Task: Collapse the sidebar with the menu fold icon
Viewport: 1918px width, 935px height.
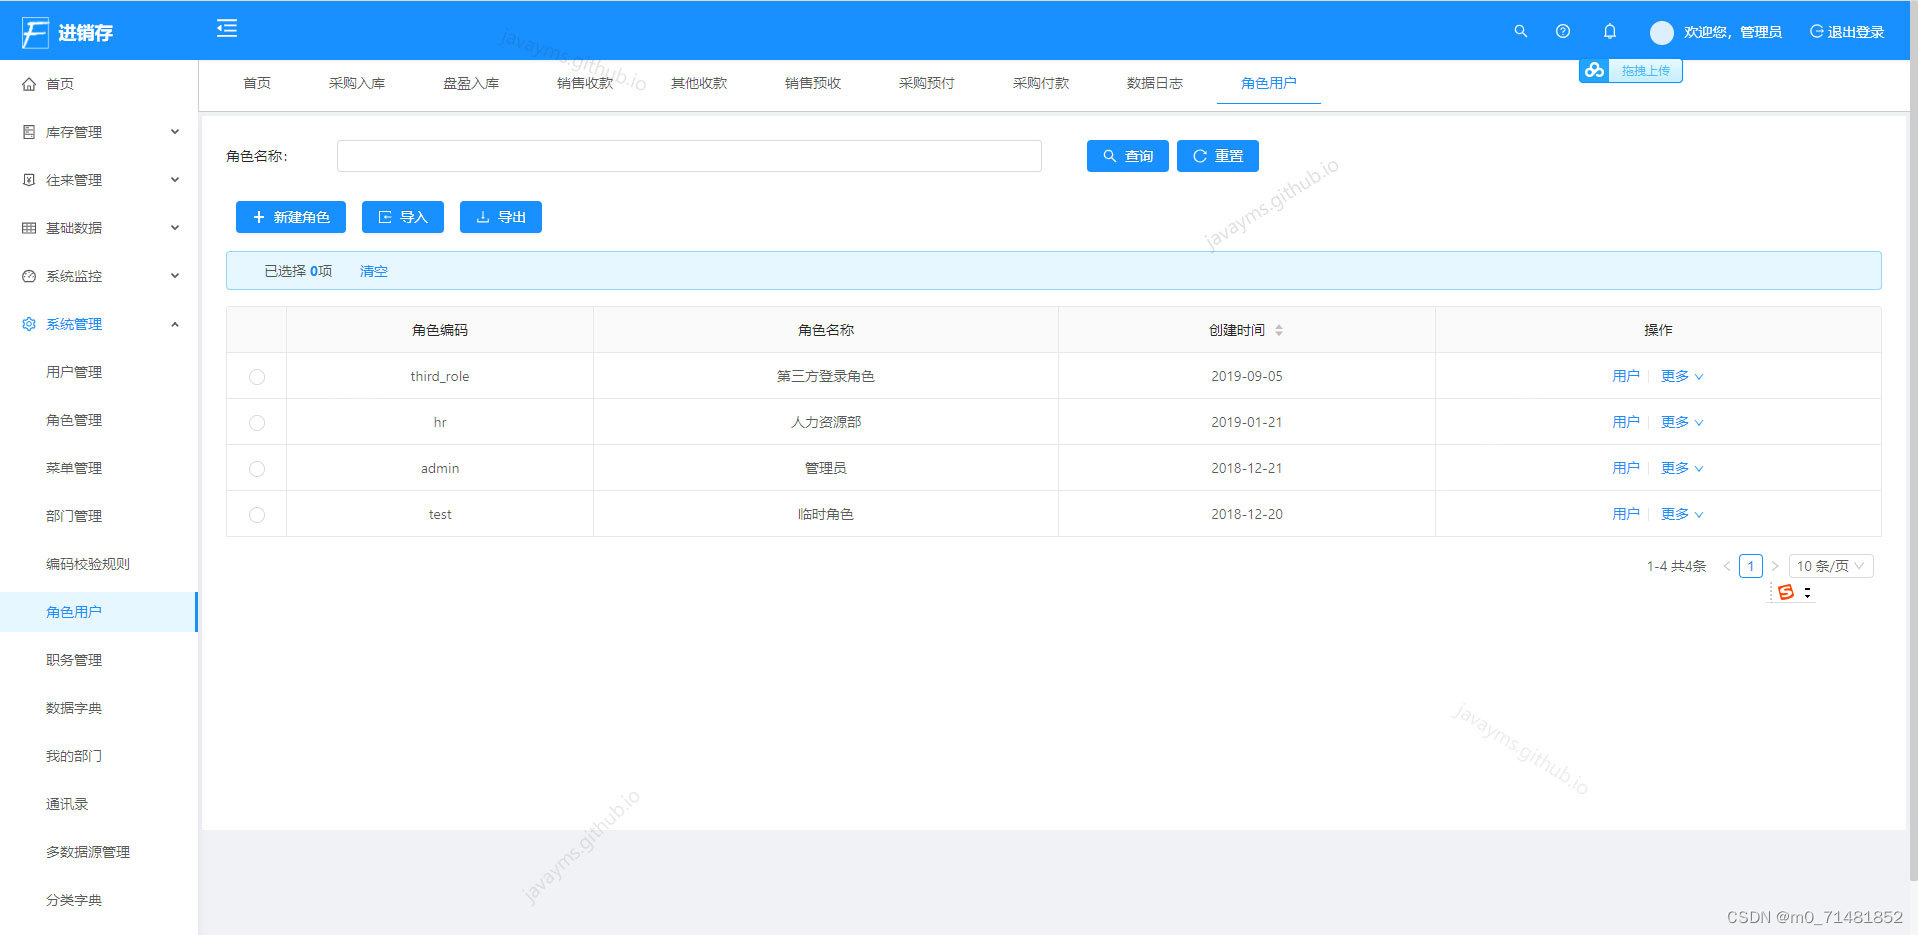Action: pyautogui.click(x=227, y=28)
